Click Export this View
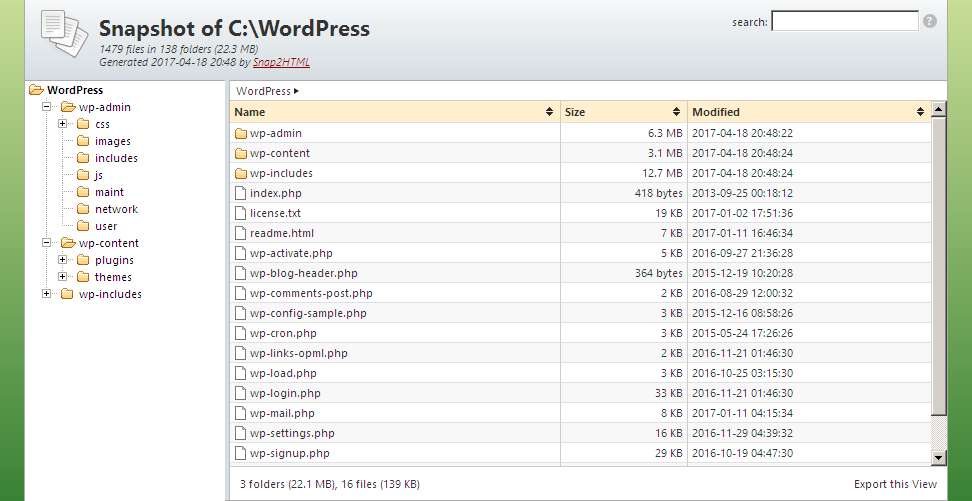This screenshot has height=501, width=972. click(x=895, y=484)
